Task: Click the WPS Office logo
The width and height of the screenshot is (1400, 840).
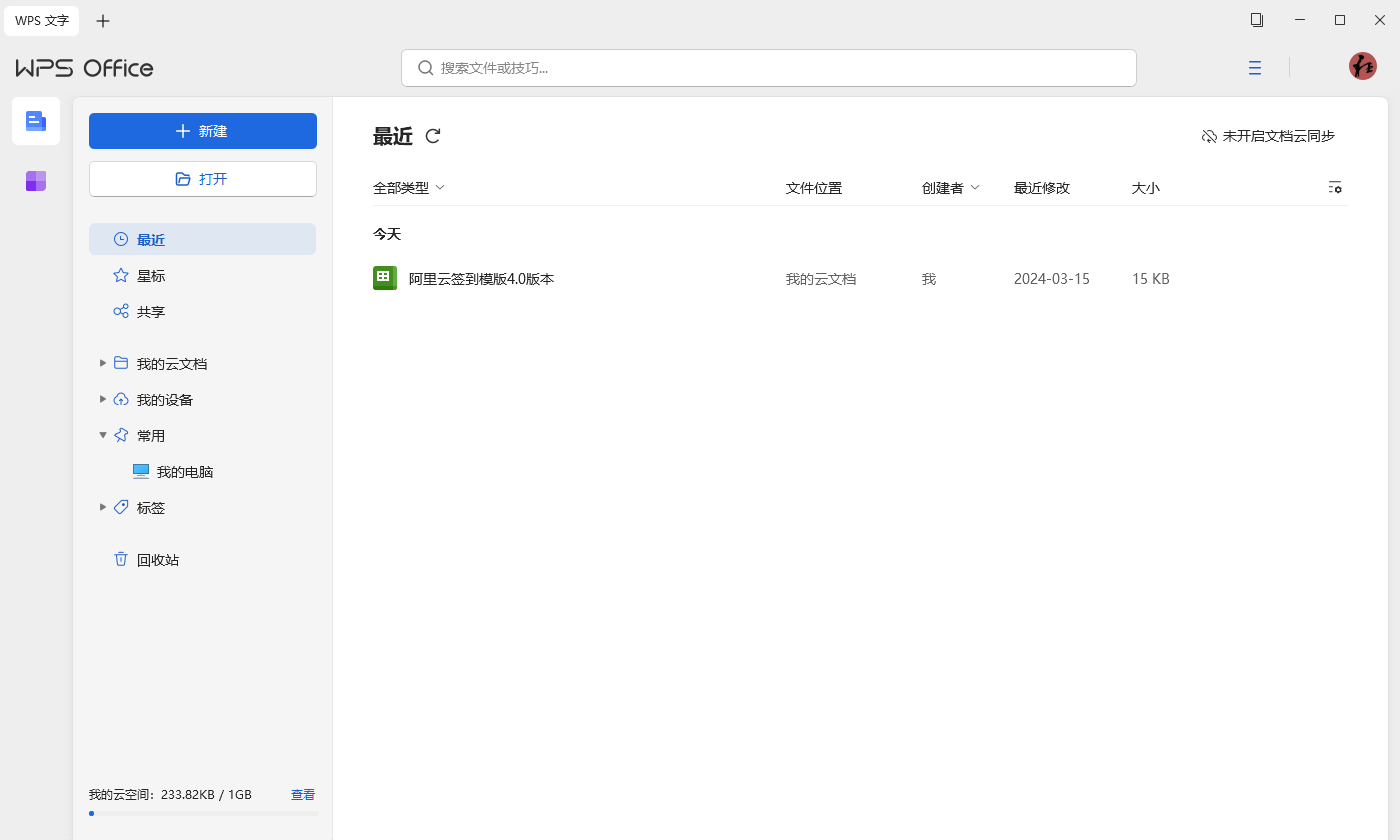Action: (85, 68)
